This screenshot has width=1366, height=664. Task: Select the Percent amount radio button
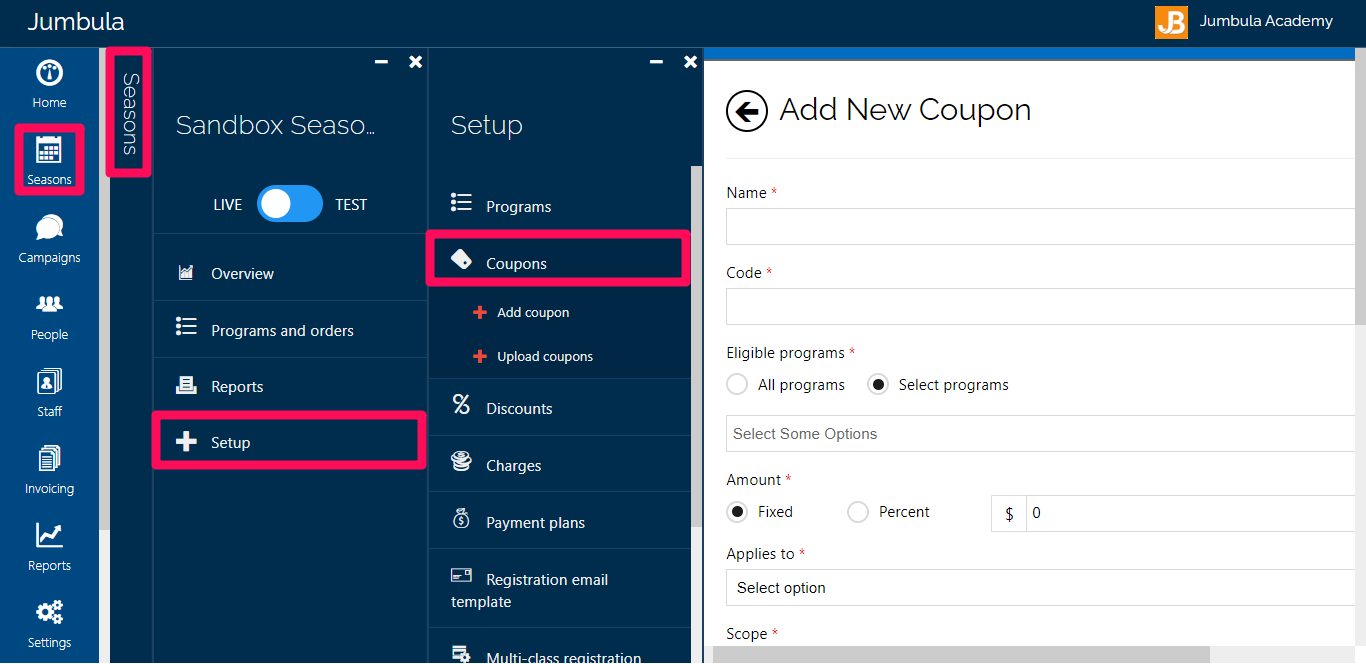tap(857, 512)
